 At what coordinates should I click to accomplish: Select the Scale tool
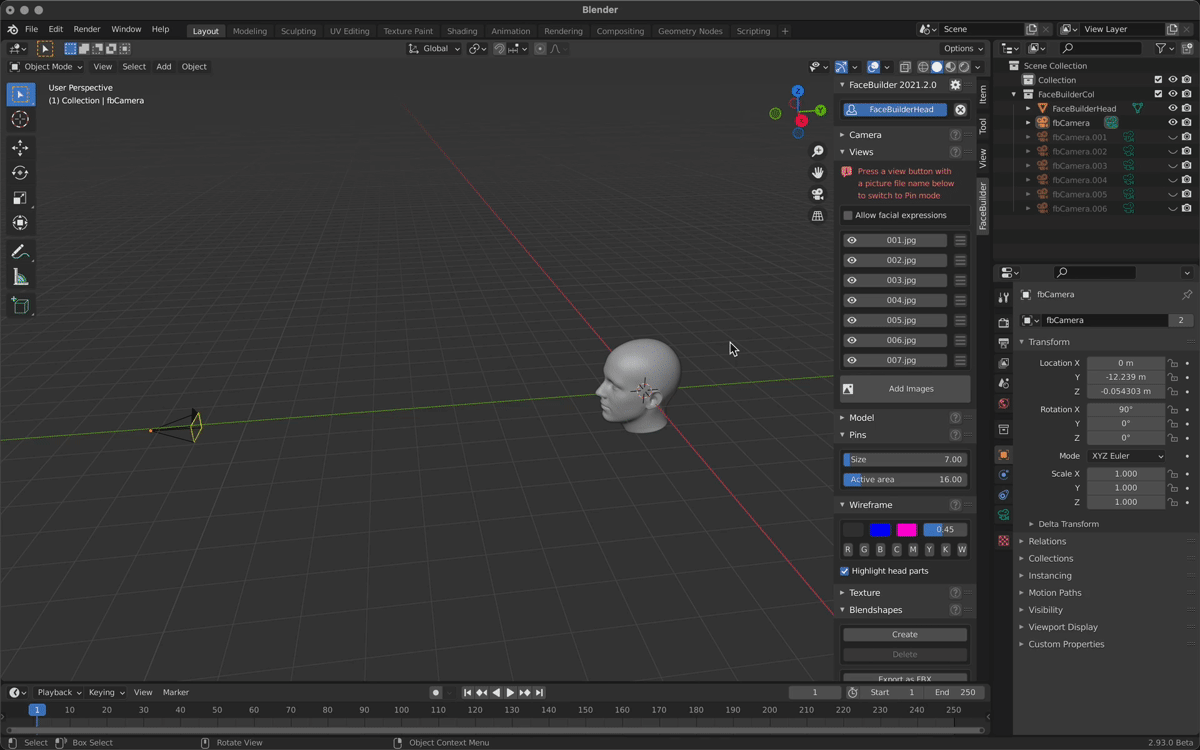tap(20, 198)
